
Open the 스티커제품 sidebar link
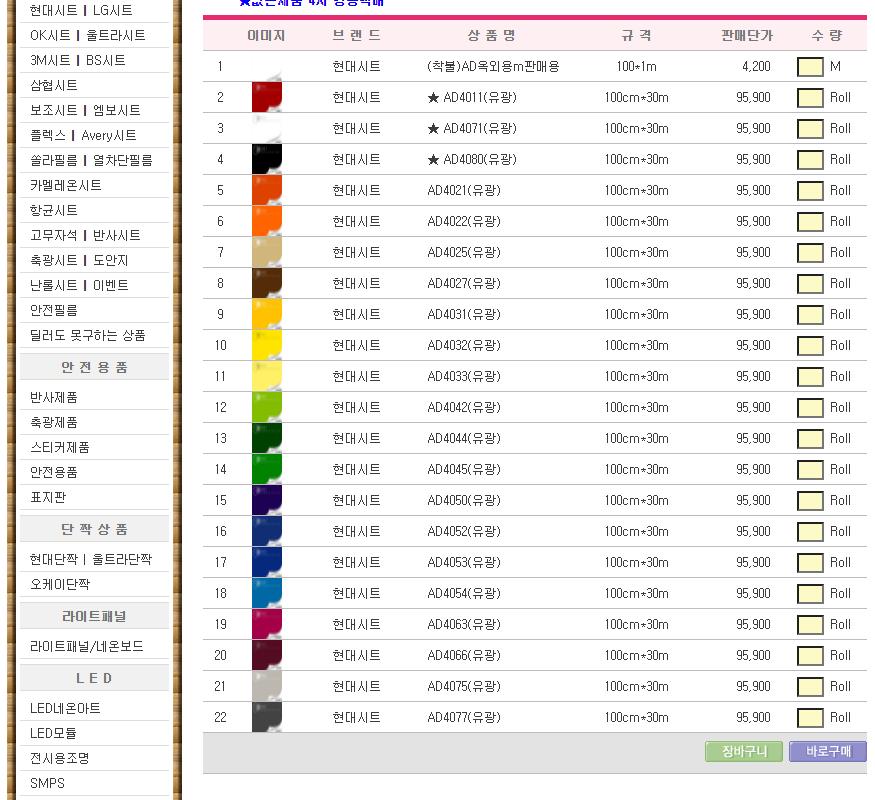coord(60,447)
